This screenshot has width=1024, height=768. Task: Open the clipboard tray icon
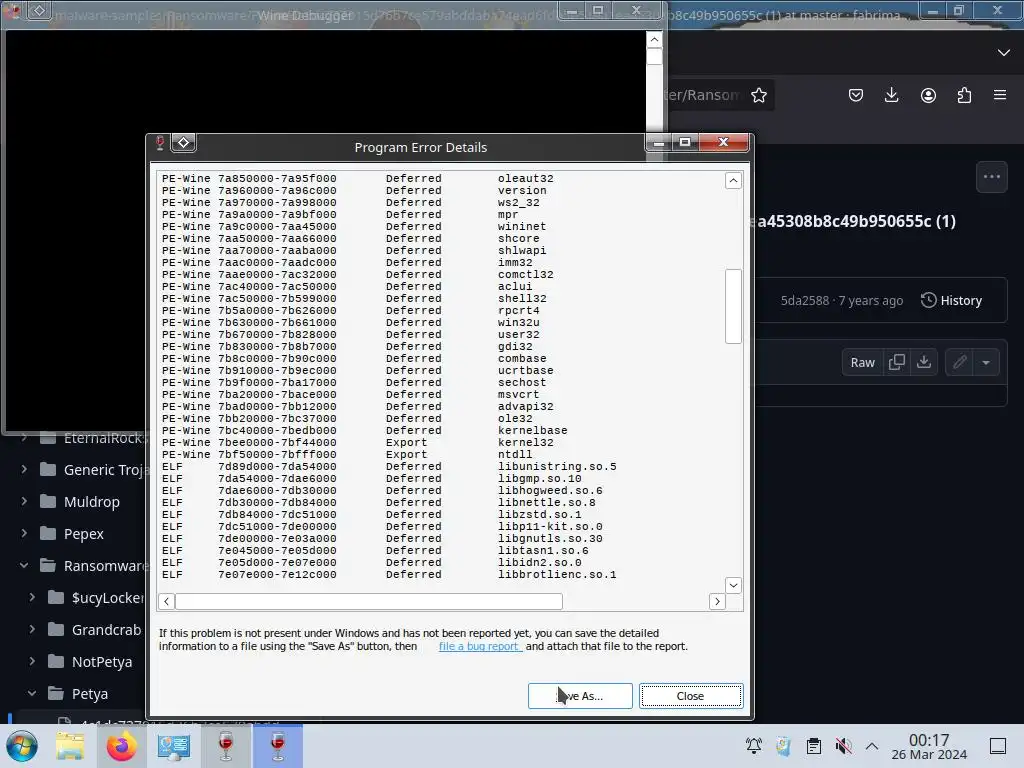[814, 745]
